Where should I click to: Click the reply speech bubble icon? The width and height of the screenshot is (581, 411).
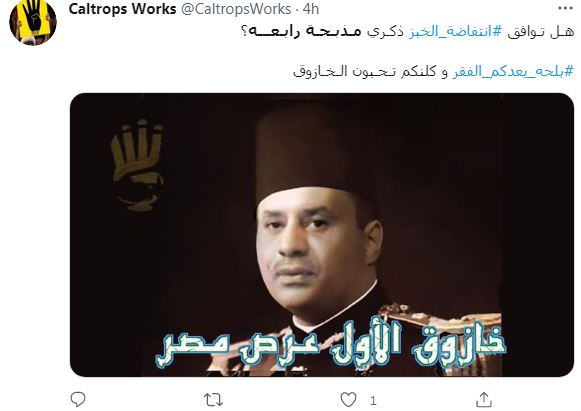[x=78, y=400]
